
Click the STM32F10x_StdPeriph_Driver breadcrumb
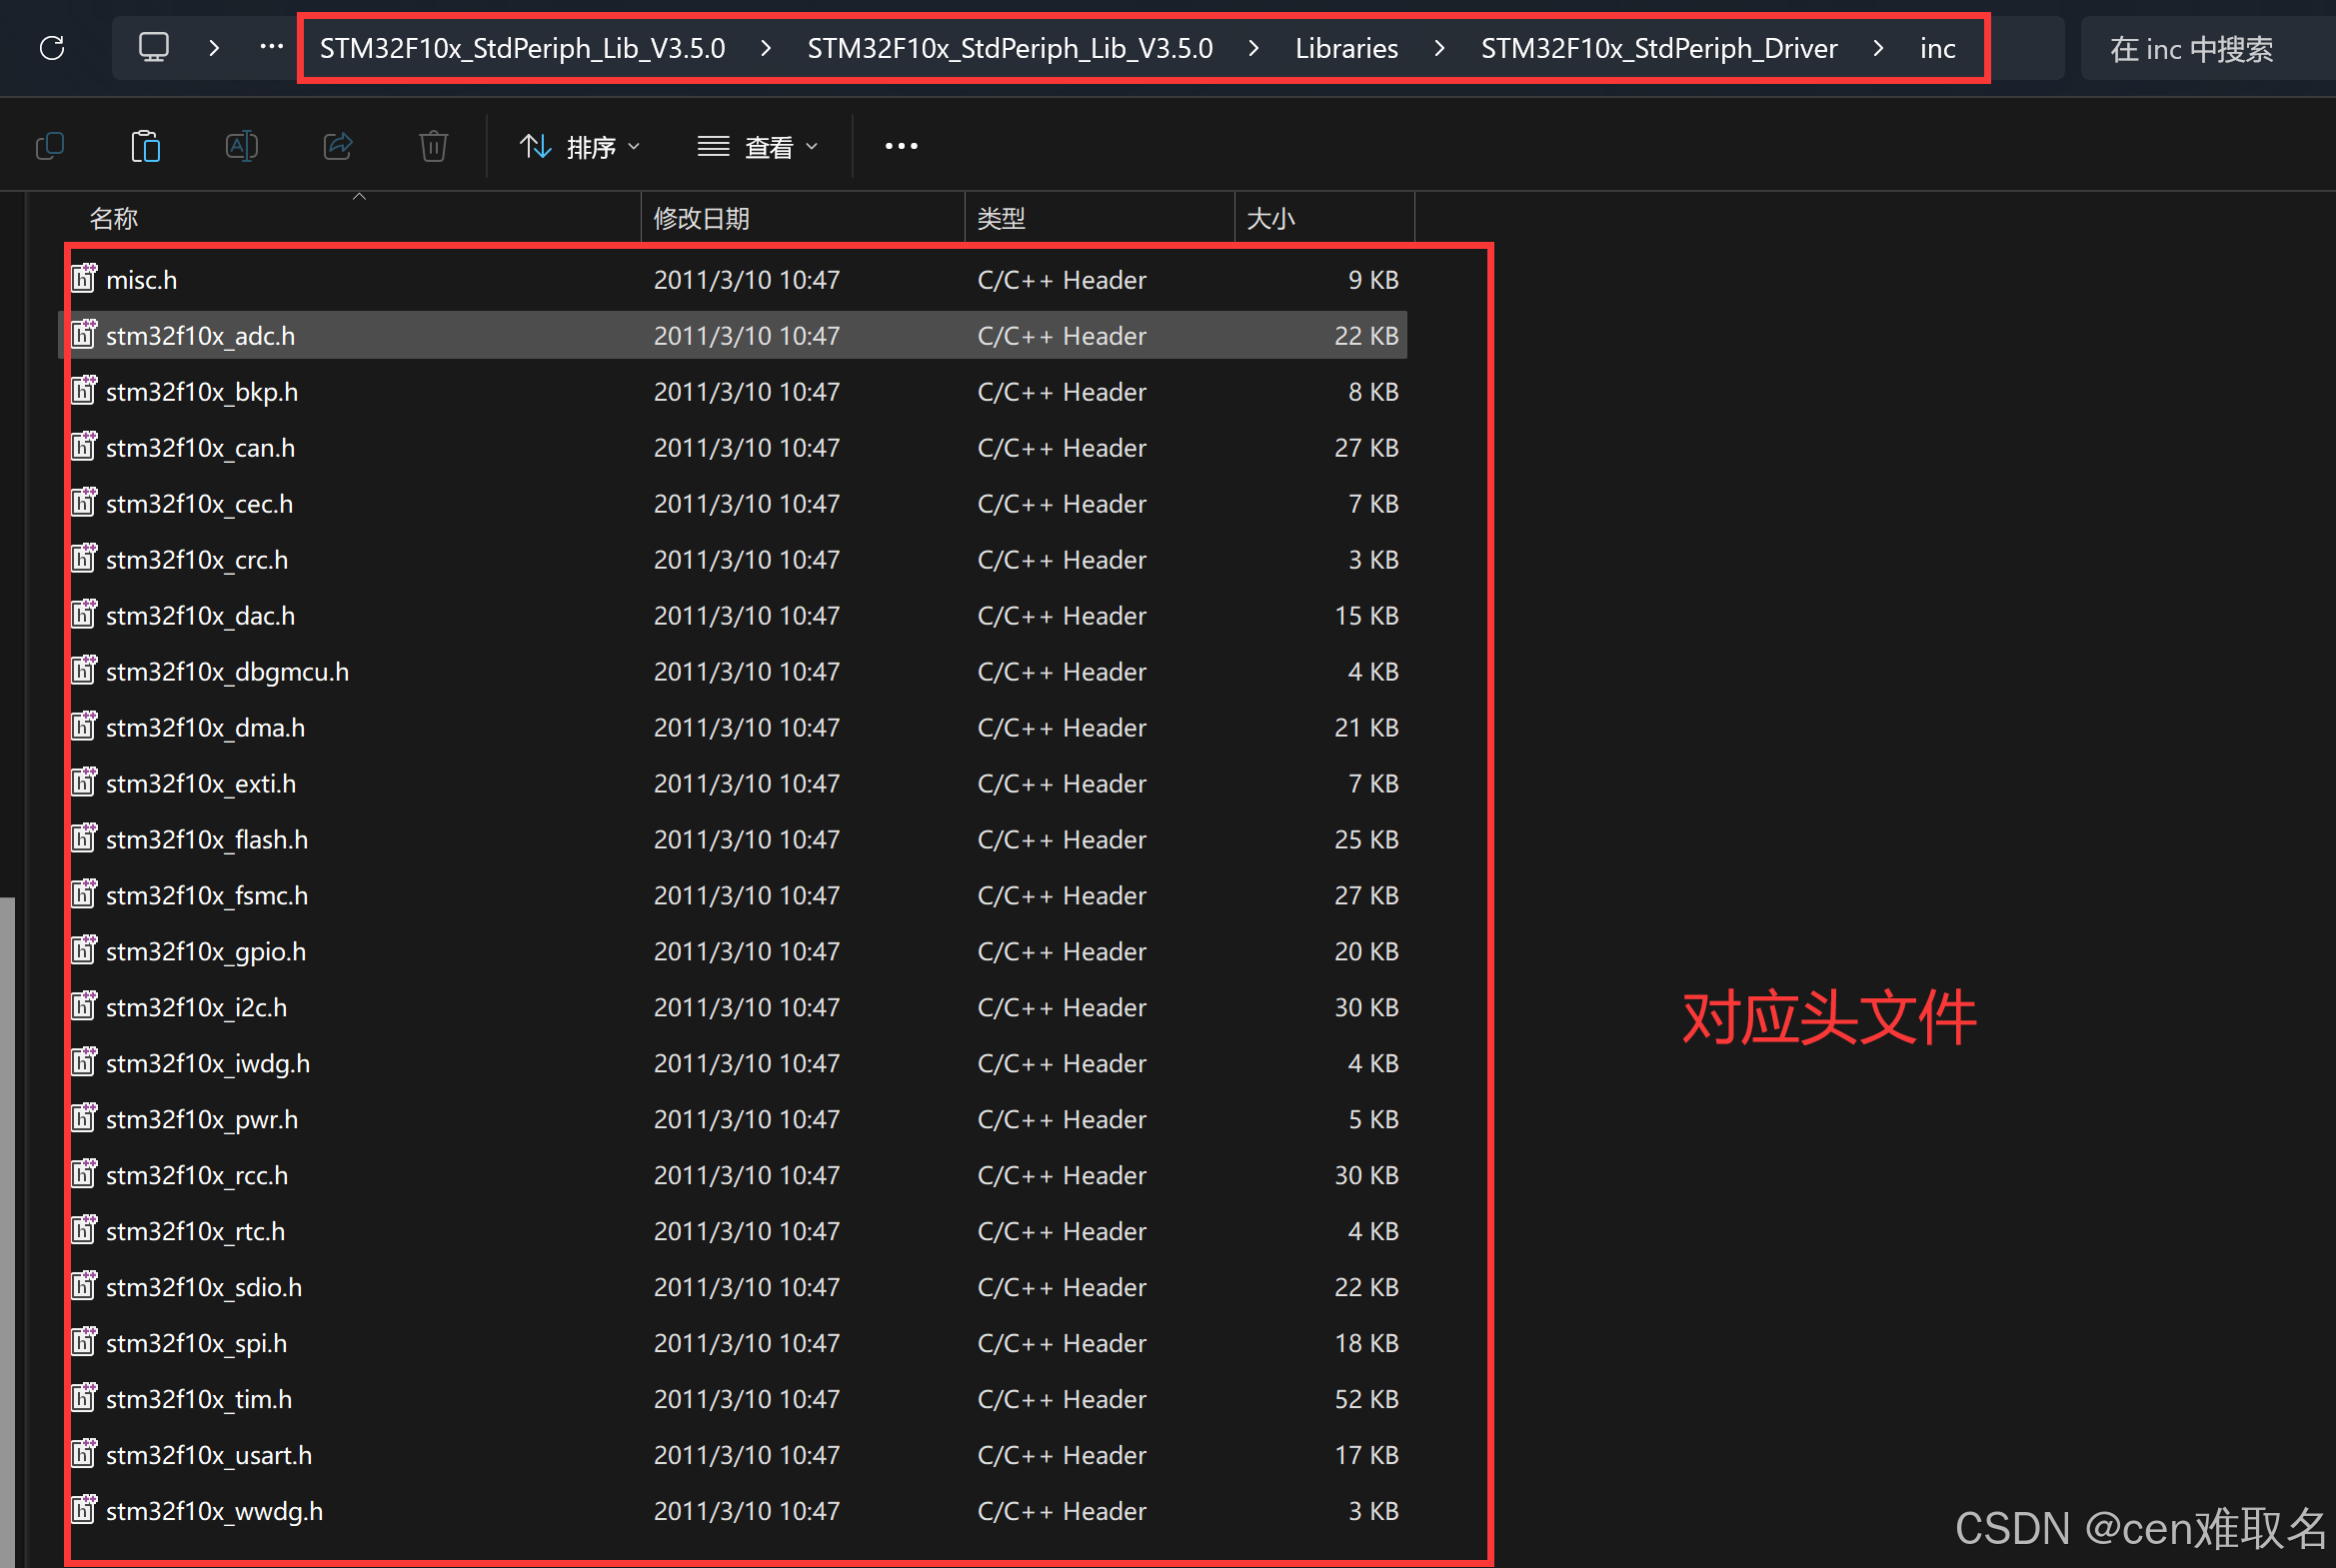pyautogui.click(x=1658, y=48)
